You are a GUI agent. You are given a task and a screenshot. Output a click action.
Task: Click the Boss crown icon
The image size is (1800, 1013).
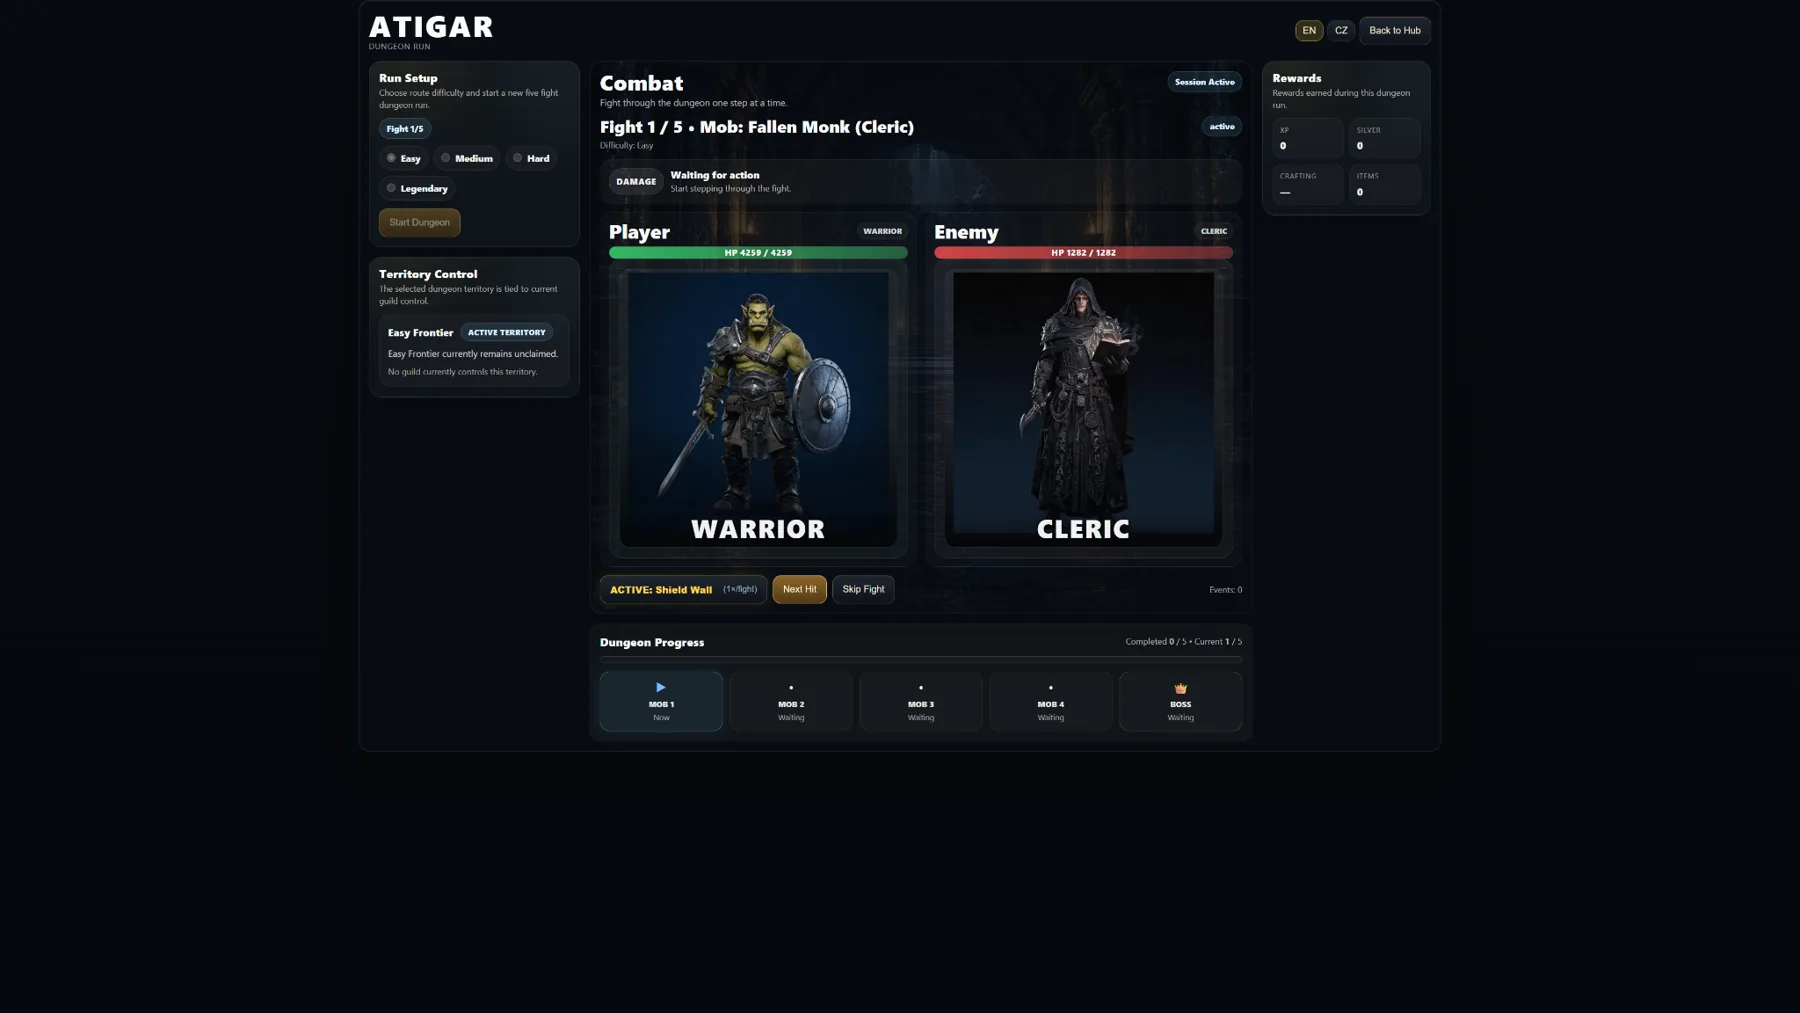pos(1180,688)
